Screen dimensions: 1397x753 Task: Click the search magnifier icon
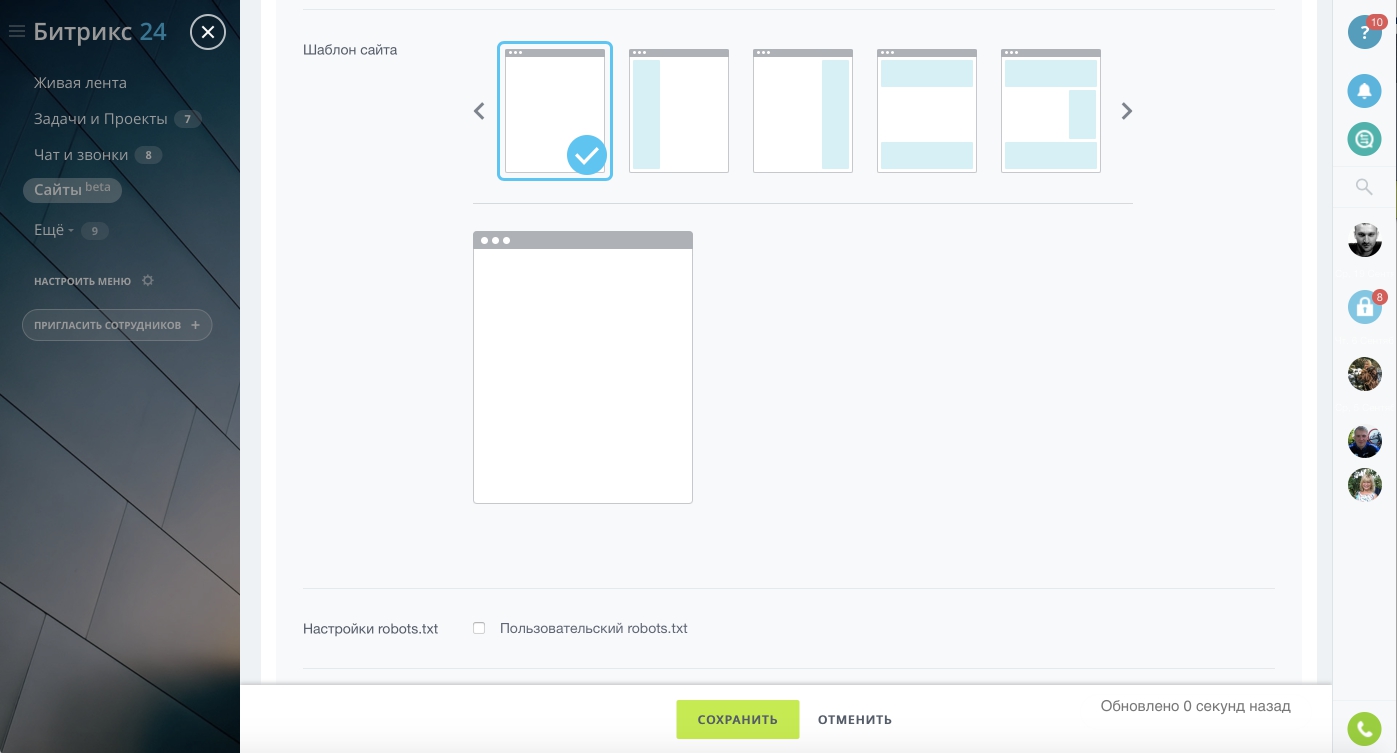point(1363,186)
